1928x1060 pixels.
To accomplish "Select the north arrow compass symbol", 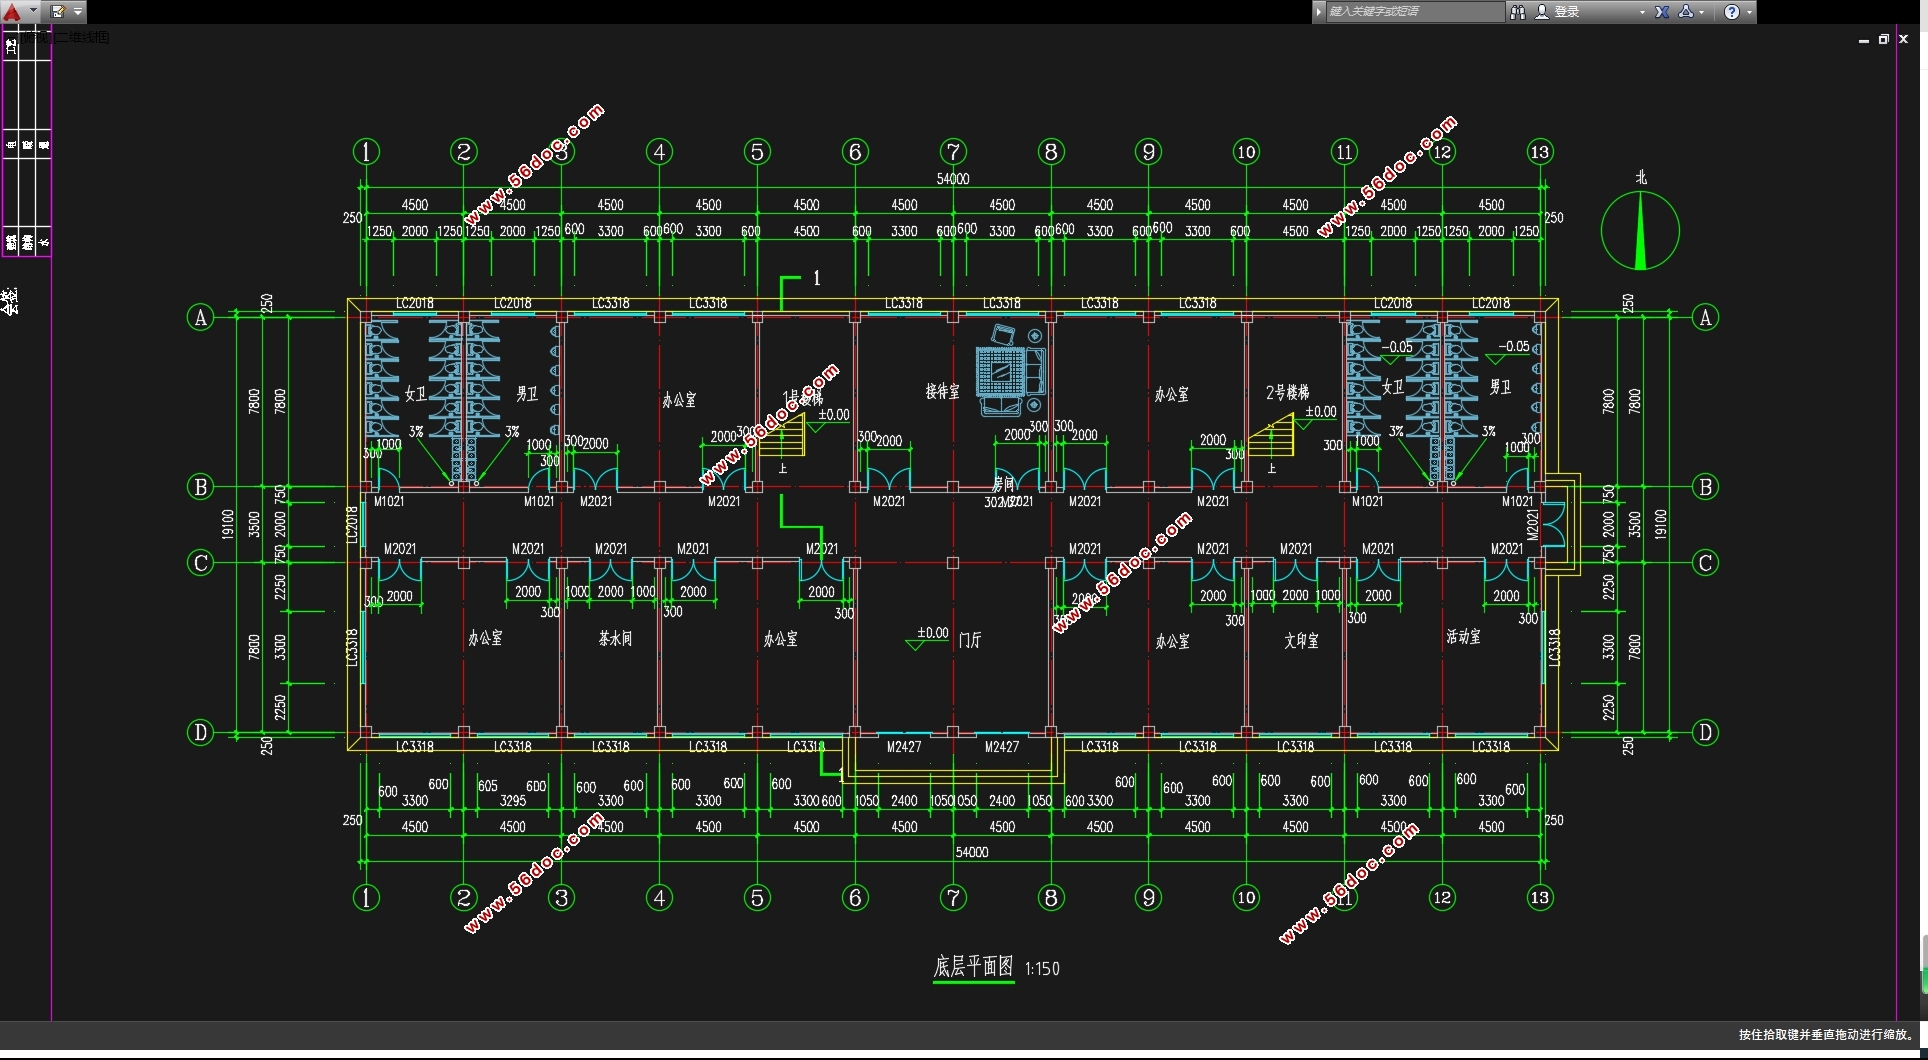I will click(x=1640, y=231).
